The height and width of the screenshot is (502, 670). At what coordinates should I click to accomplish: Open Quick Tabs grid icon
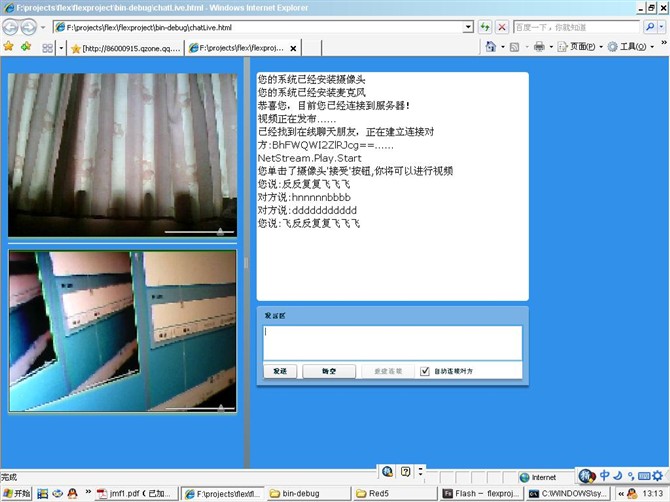pyautogui.click(x=47, y=48)
